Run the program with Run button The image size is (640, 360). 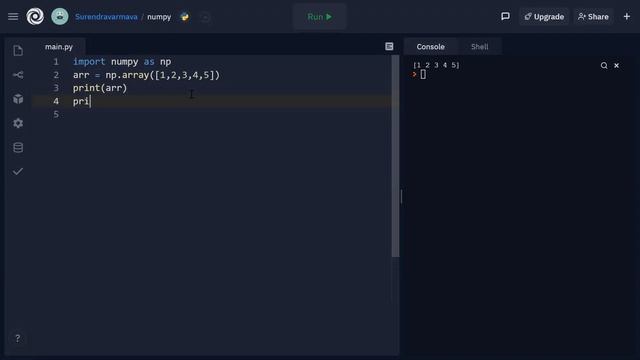pyautogui.click(x=320, y=17)
